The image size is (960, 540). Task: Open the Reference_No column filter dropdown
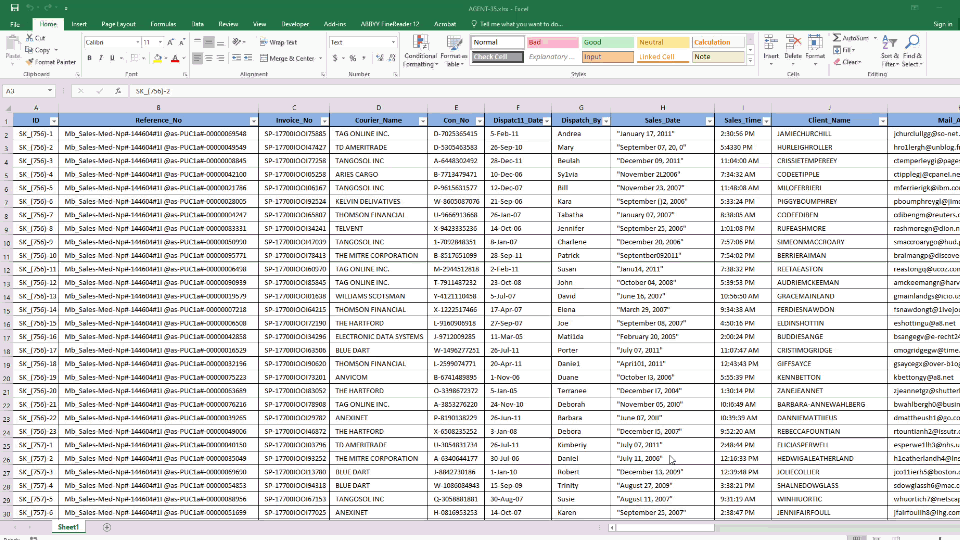click(253, 121)
